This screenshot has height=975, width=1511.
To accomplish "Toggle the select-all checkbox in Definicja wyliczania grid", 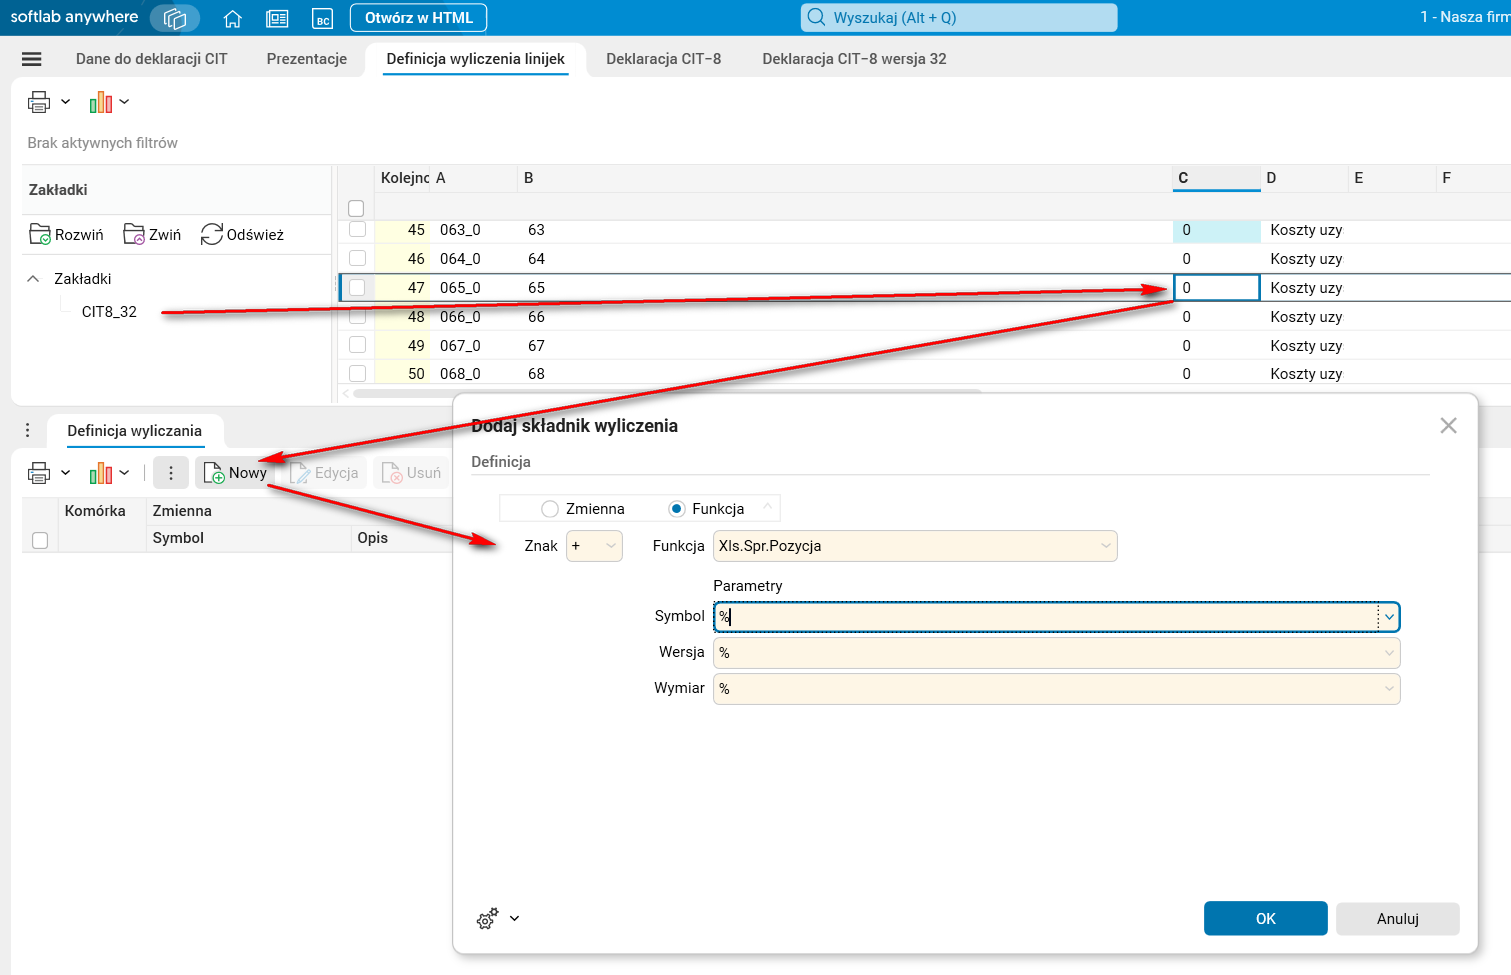I will 40,540.
